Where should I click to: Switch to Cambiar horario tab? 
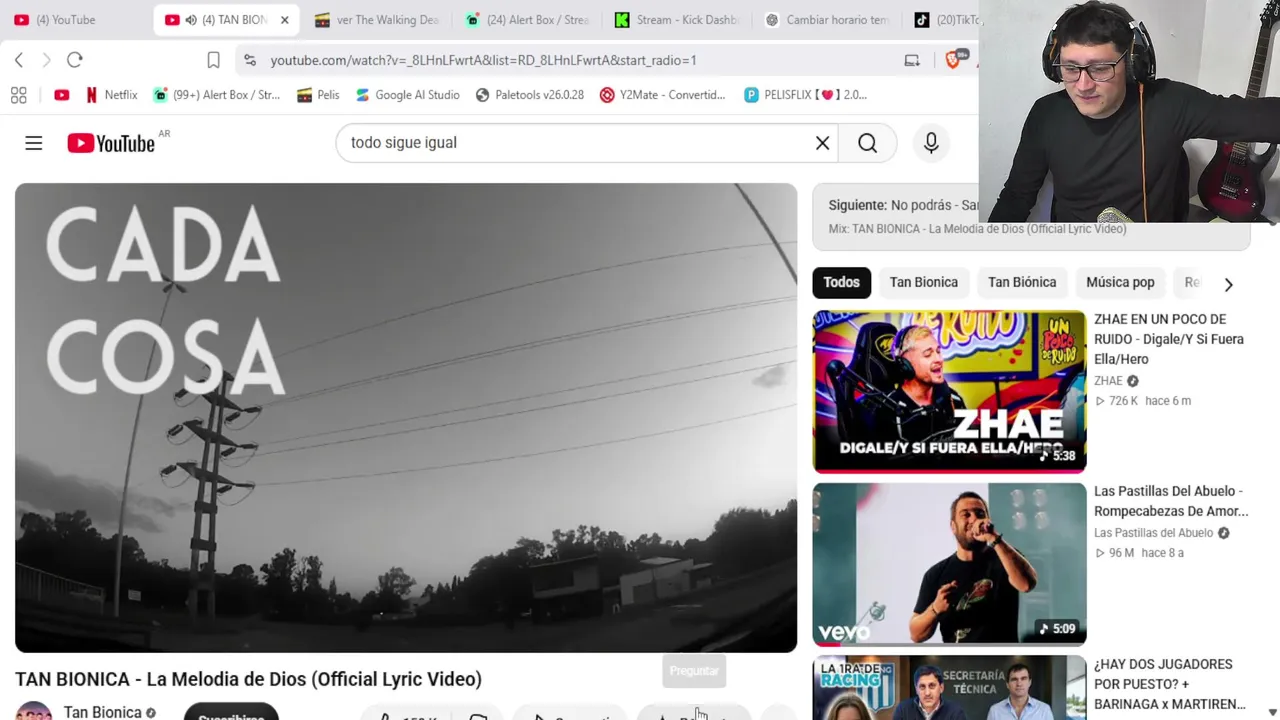pos(826,20)
